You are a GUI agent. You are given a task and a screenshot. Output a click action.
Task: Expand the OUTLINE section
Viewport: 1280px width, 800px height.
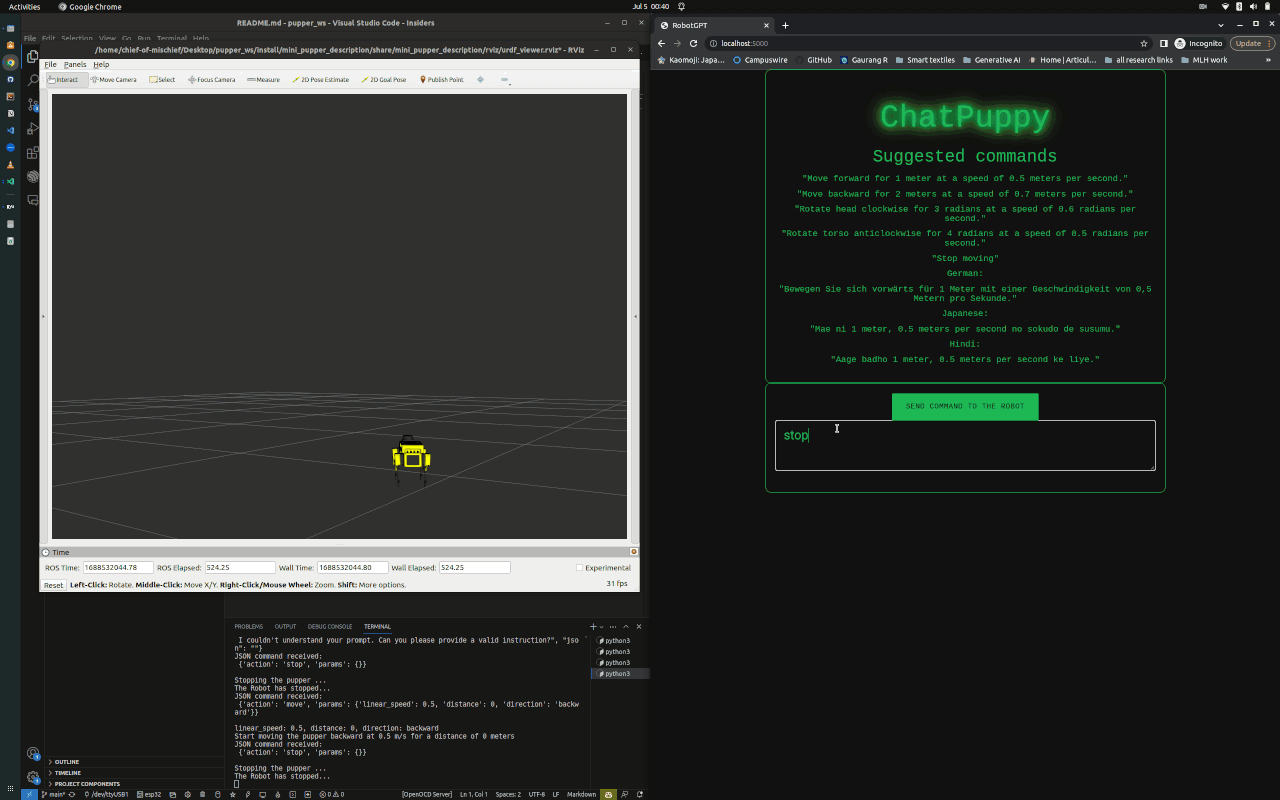tap(135, 762)
